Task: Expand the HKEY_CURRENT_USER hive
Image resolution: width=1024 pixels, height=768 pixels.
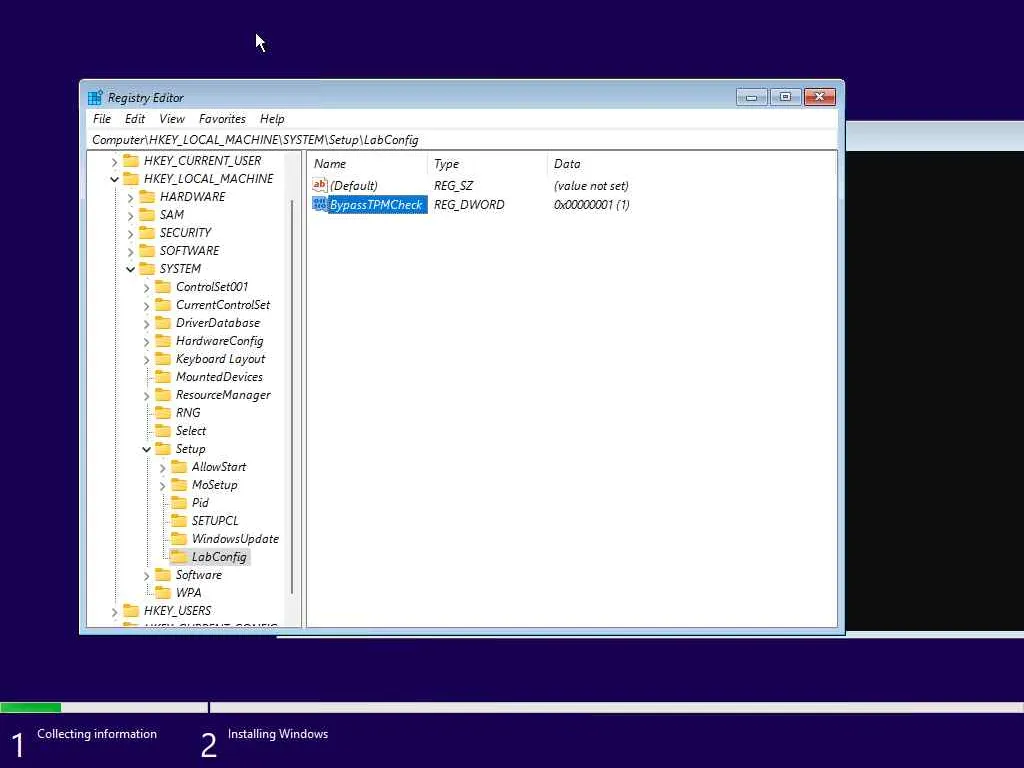Action: (x=114, y=161)
